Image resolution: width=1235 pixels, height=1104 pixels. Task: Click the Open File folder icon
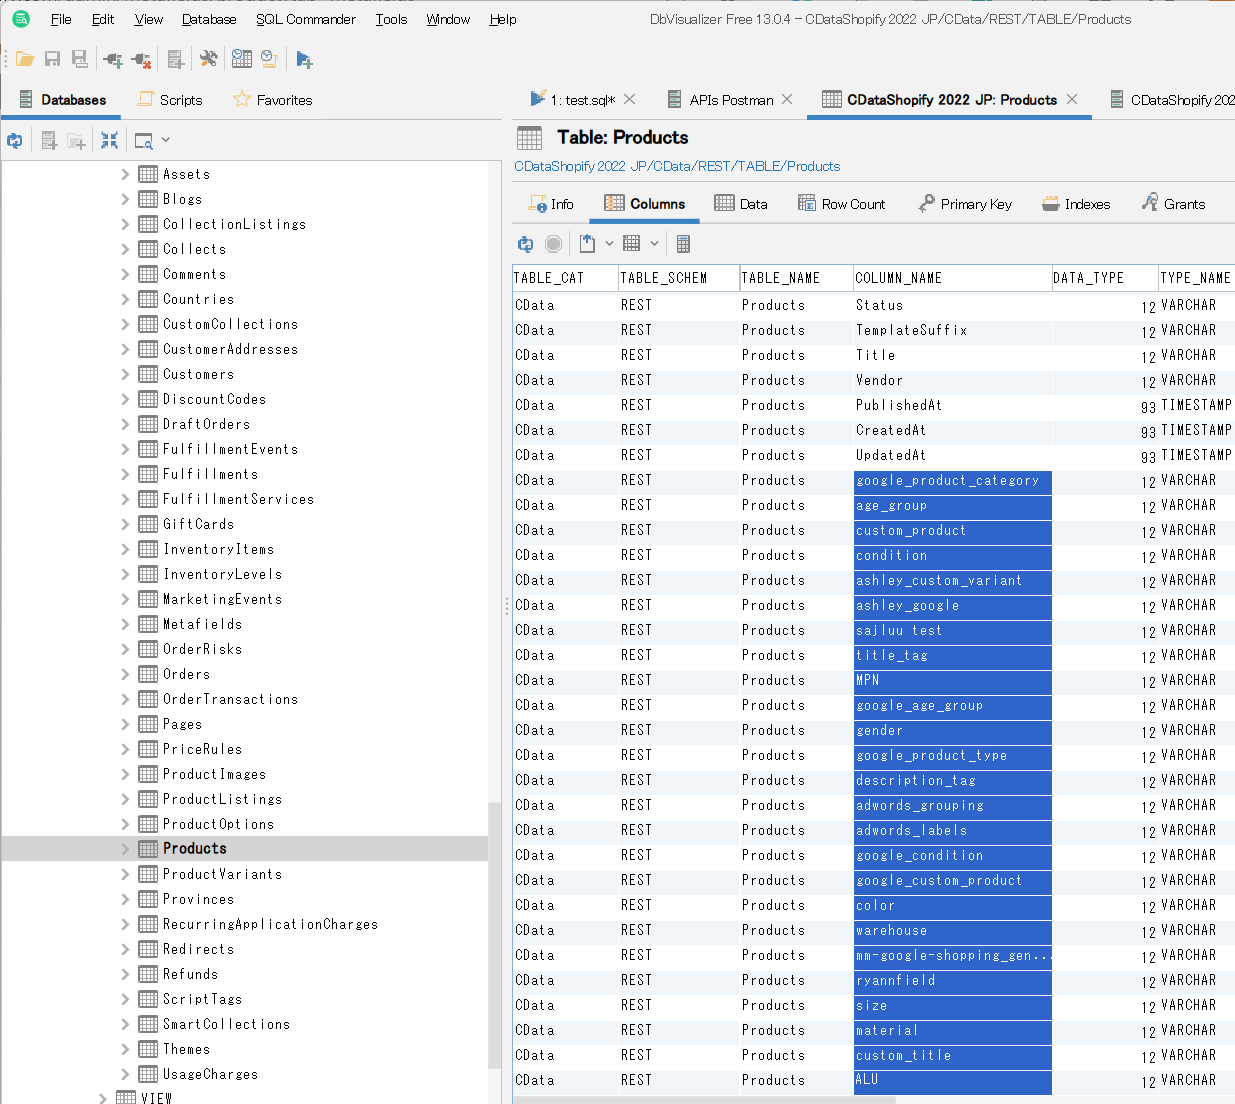25,60
